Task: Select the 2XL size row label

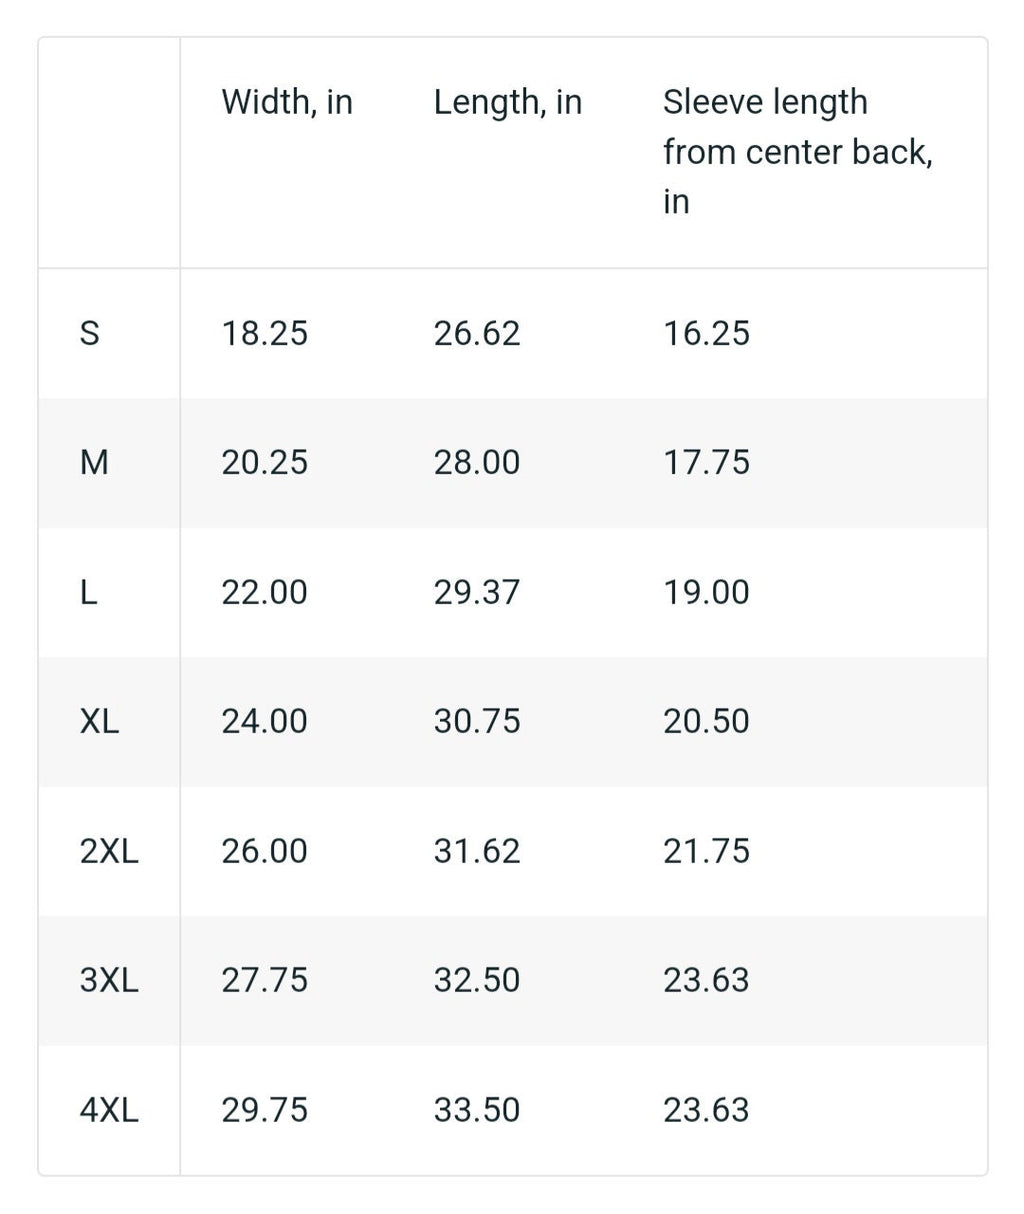Action: coord(109,851)
